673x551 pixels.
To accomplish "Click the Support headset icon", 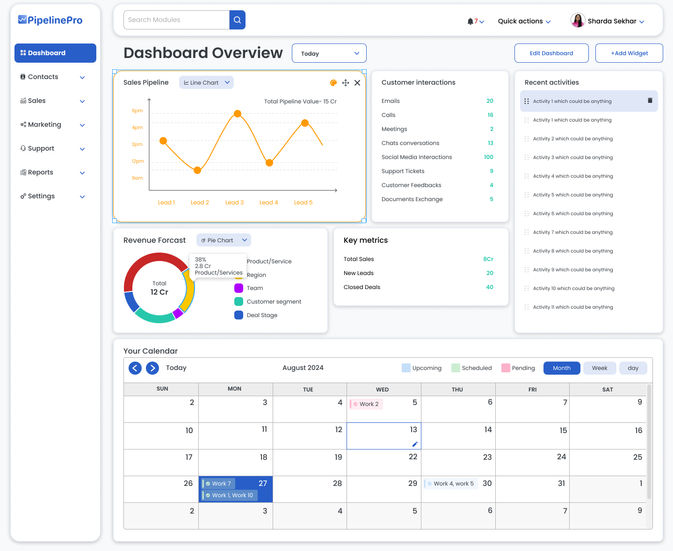I will point(23,148).
